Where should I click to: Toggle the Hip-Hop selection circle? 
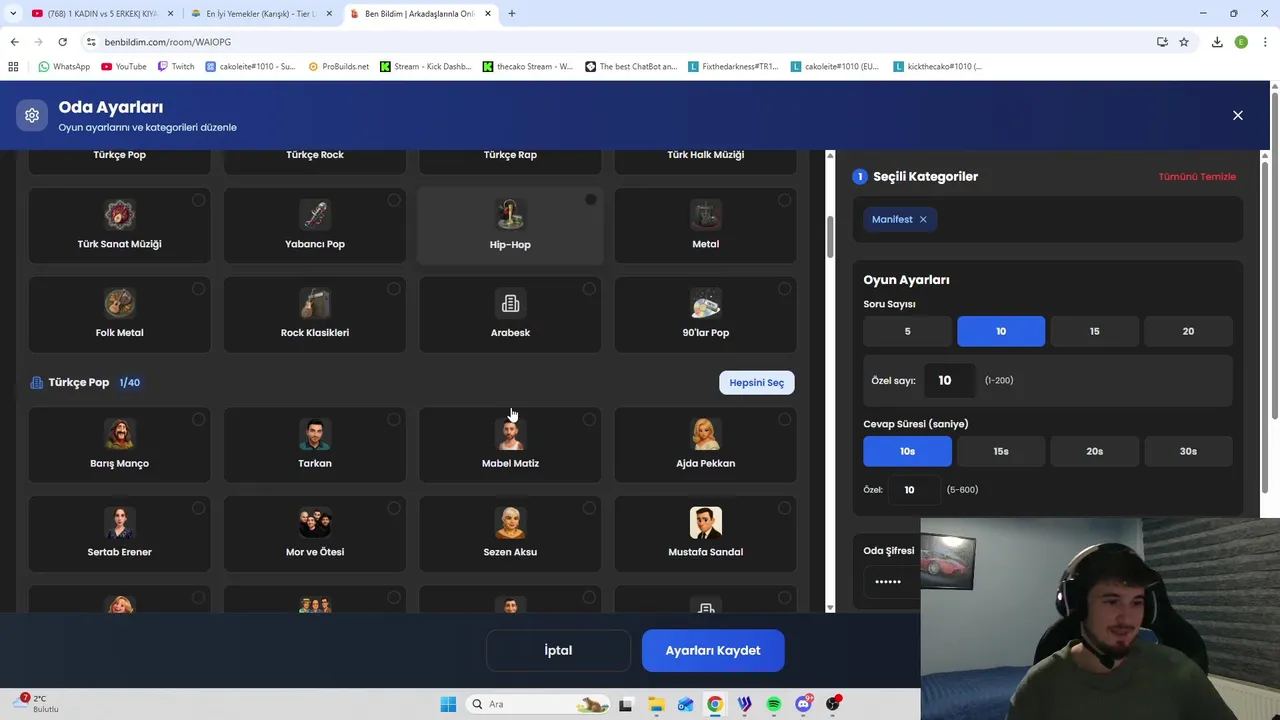pos(590,200)
